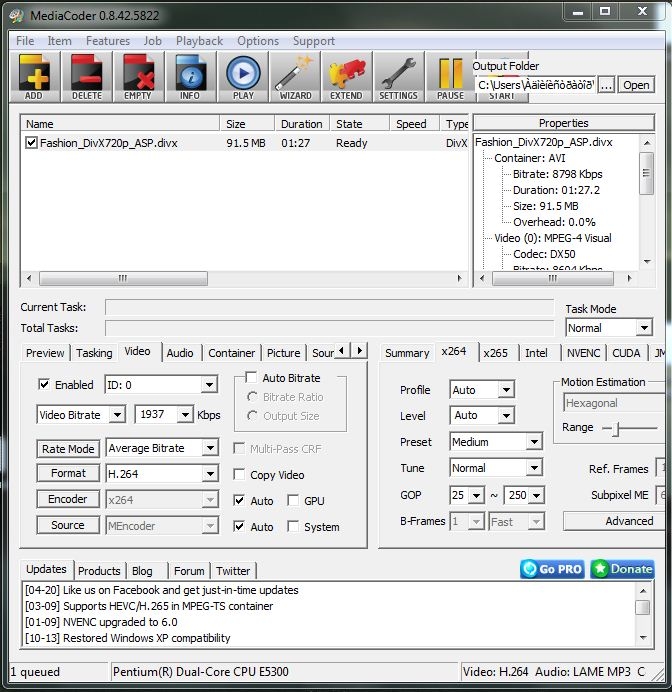
Task: Click the DELETE toolbar icon
Action: click(86, 77)
